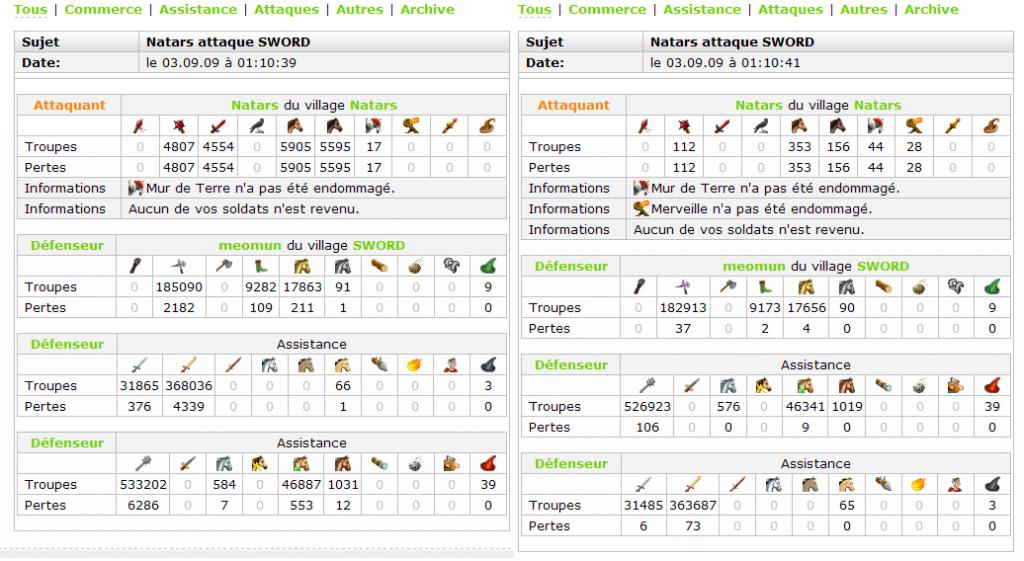The width and height of the screenshot is (1024, 561).
Task: Click the catapult icon in left Natars attacker row
Action: click(411, 125)
